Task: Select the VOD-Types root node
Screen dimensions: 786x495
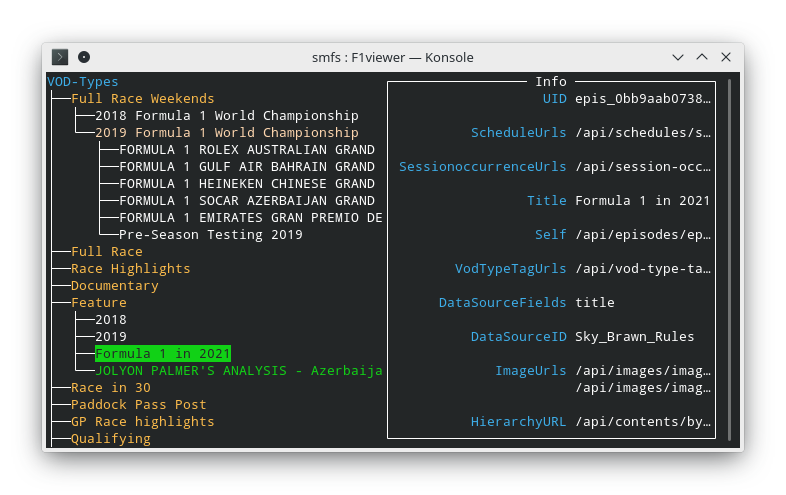Action: click(x=83, y=82)
